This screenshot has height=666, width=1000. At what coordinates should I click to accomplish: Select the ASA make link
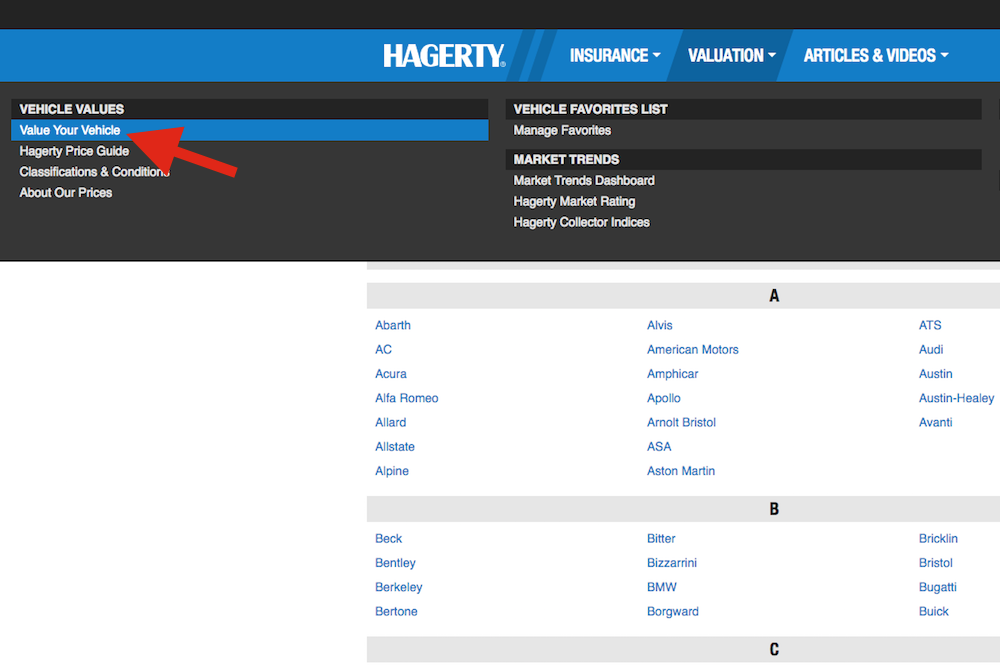(659, 447)
